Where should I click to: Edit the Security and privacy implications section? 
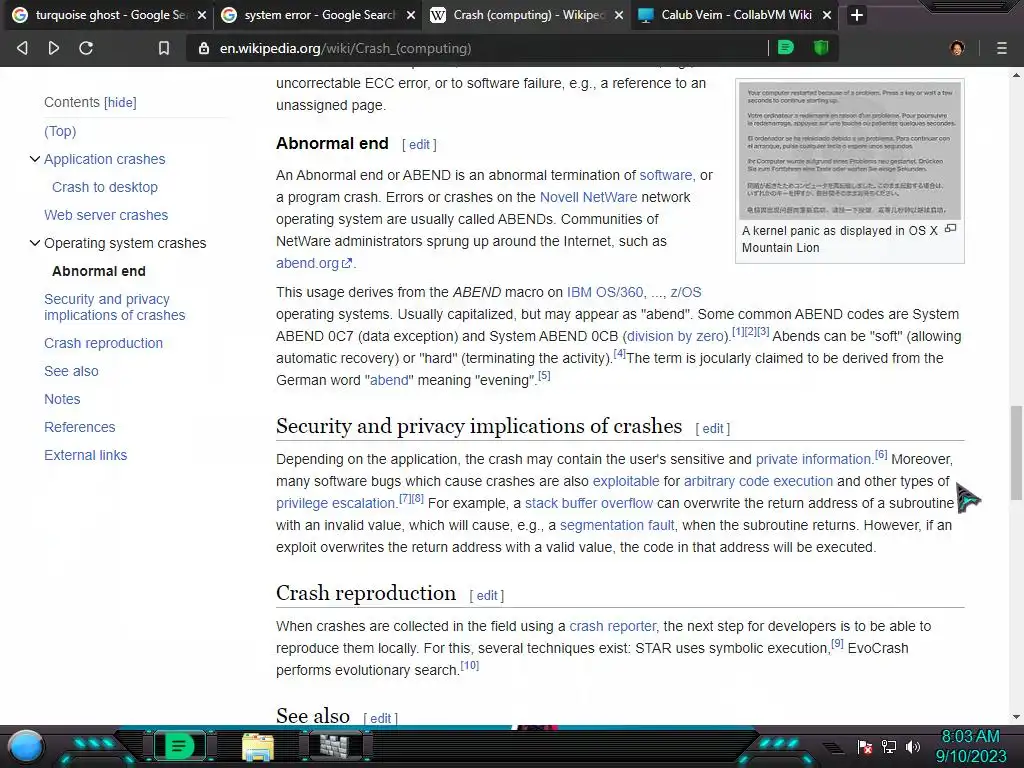pos(712,428)
